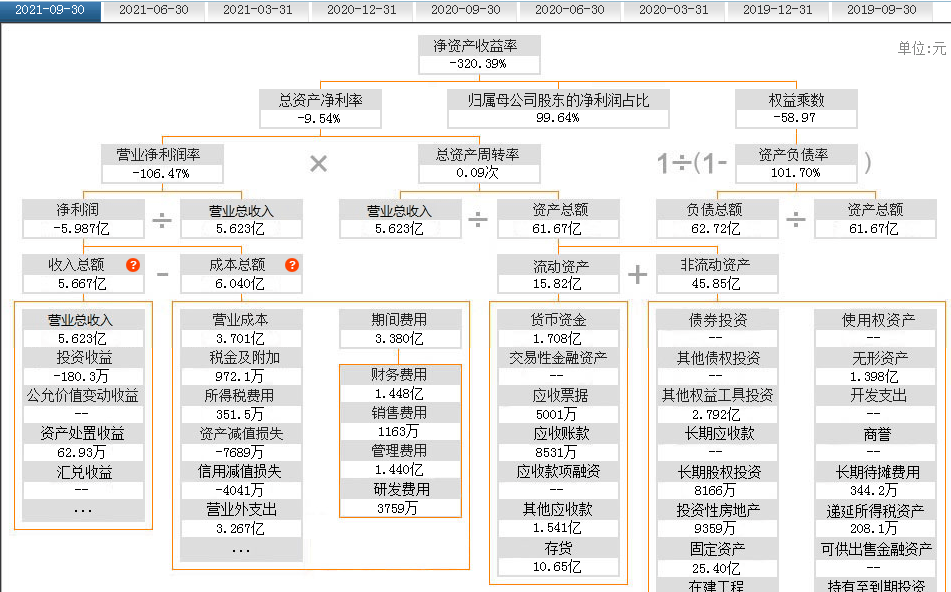Switch to the 2021-06-30 report tab
Image resolution: width=951 pixels, height=592 pixels.
click(154, 10)
